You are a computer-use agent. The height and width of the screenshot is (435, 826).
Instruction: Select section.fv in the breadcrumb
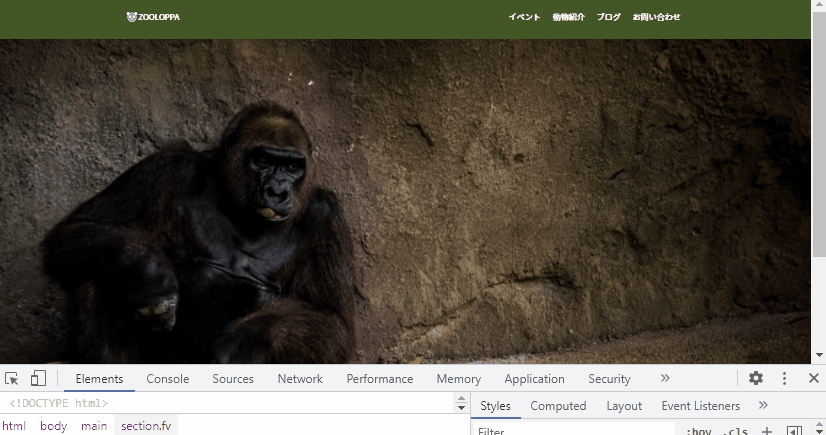tap(146, 426)
